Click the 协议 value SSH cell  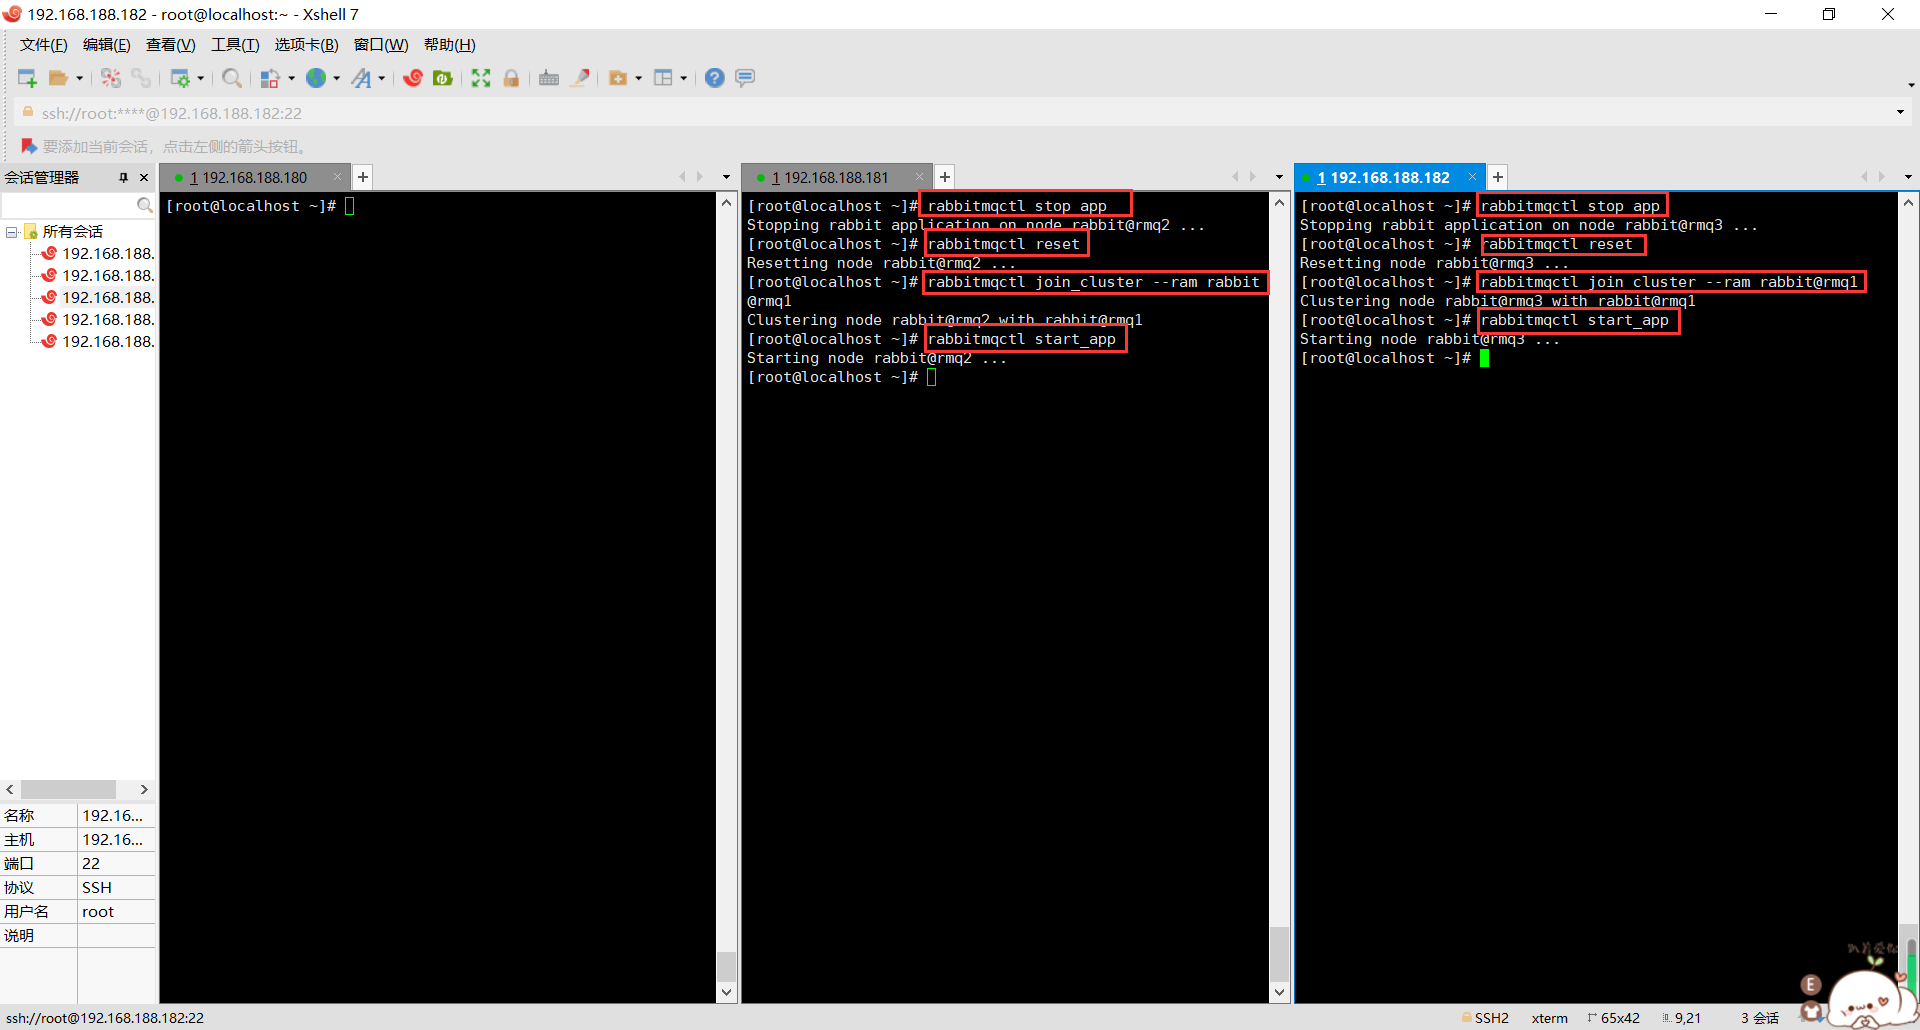click(x=117, y=888)
